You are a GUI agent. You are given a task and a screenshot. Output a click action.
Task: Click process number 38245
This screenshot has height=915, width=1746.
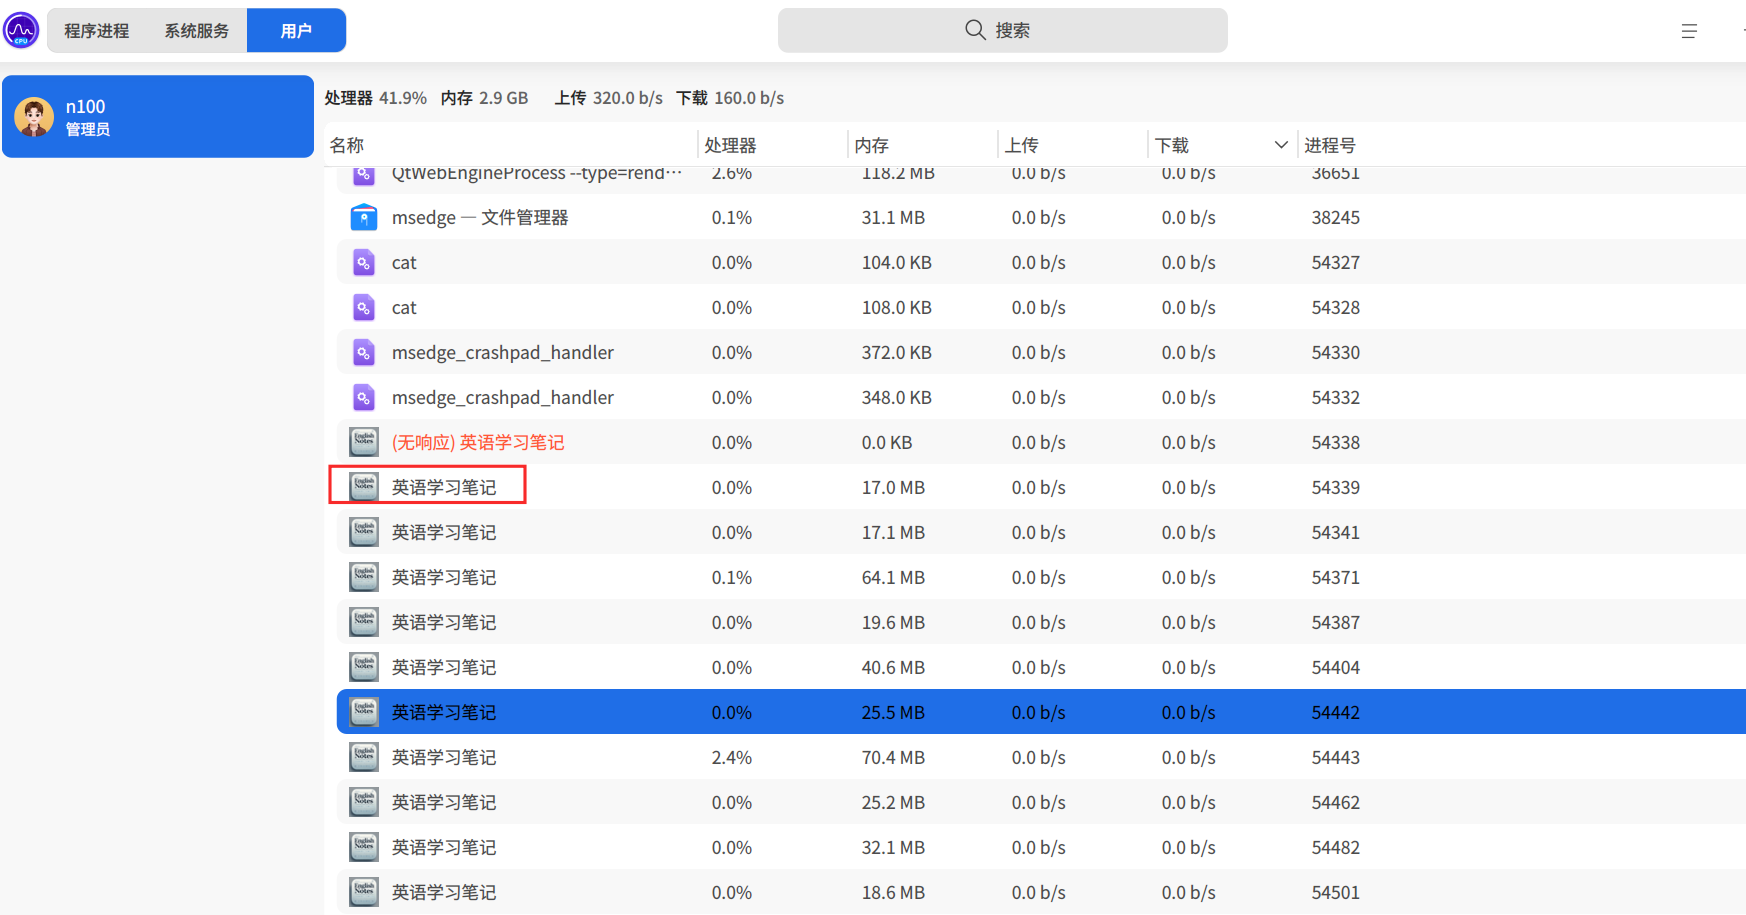[1336, 217]
